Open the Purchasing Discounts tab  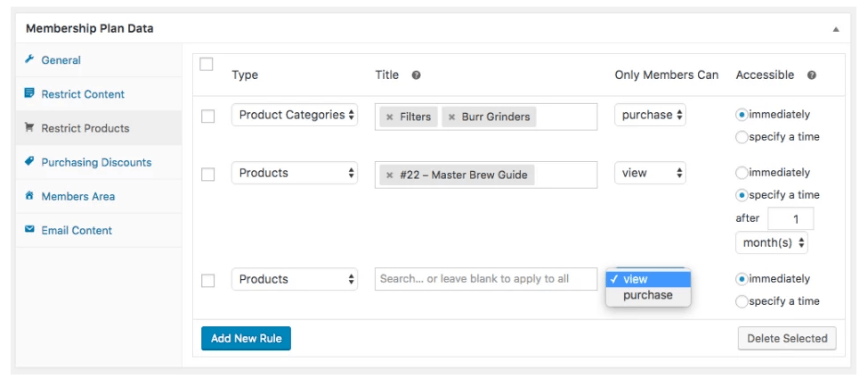click(x=99, y=162)
